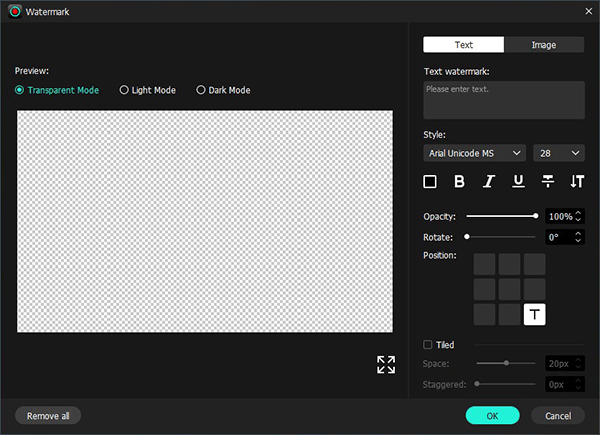
Task: Select the bottom-right position with T icon
Action: pyautogui.click(x=535, y=315)
